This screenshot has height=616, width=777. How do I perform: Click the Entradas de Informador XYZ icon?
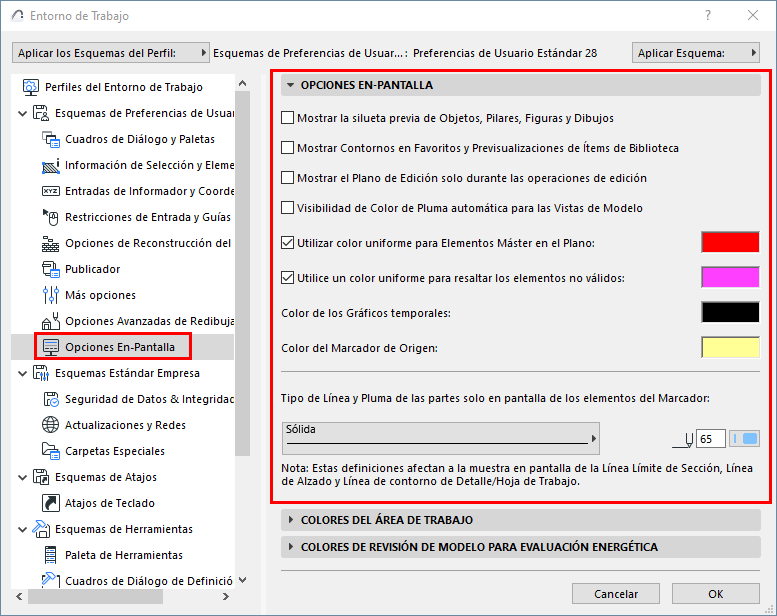(x=51, y=191)
